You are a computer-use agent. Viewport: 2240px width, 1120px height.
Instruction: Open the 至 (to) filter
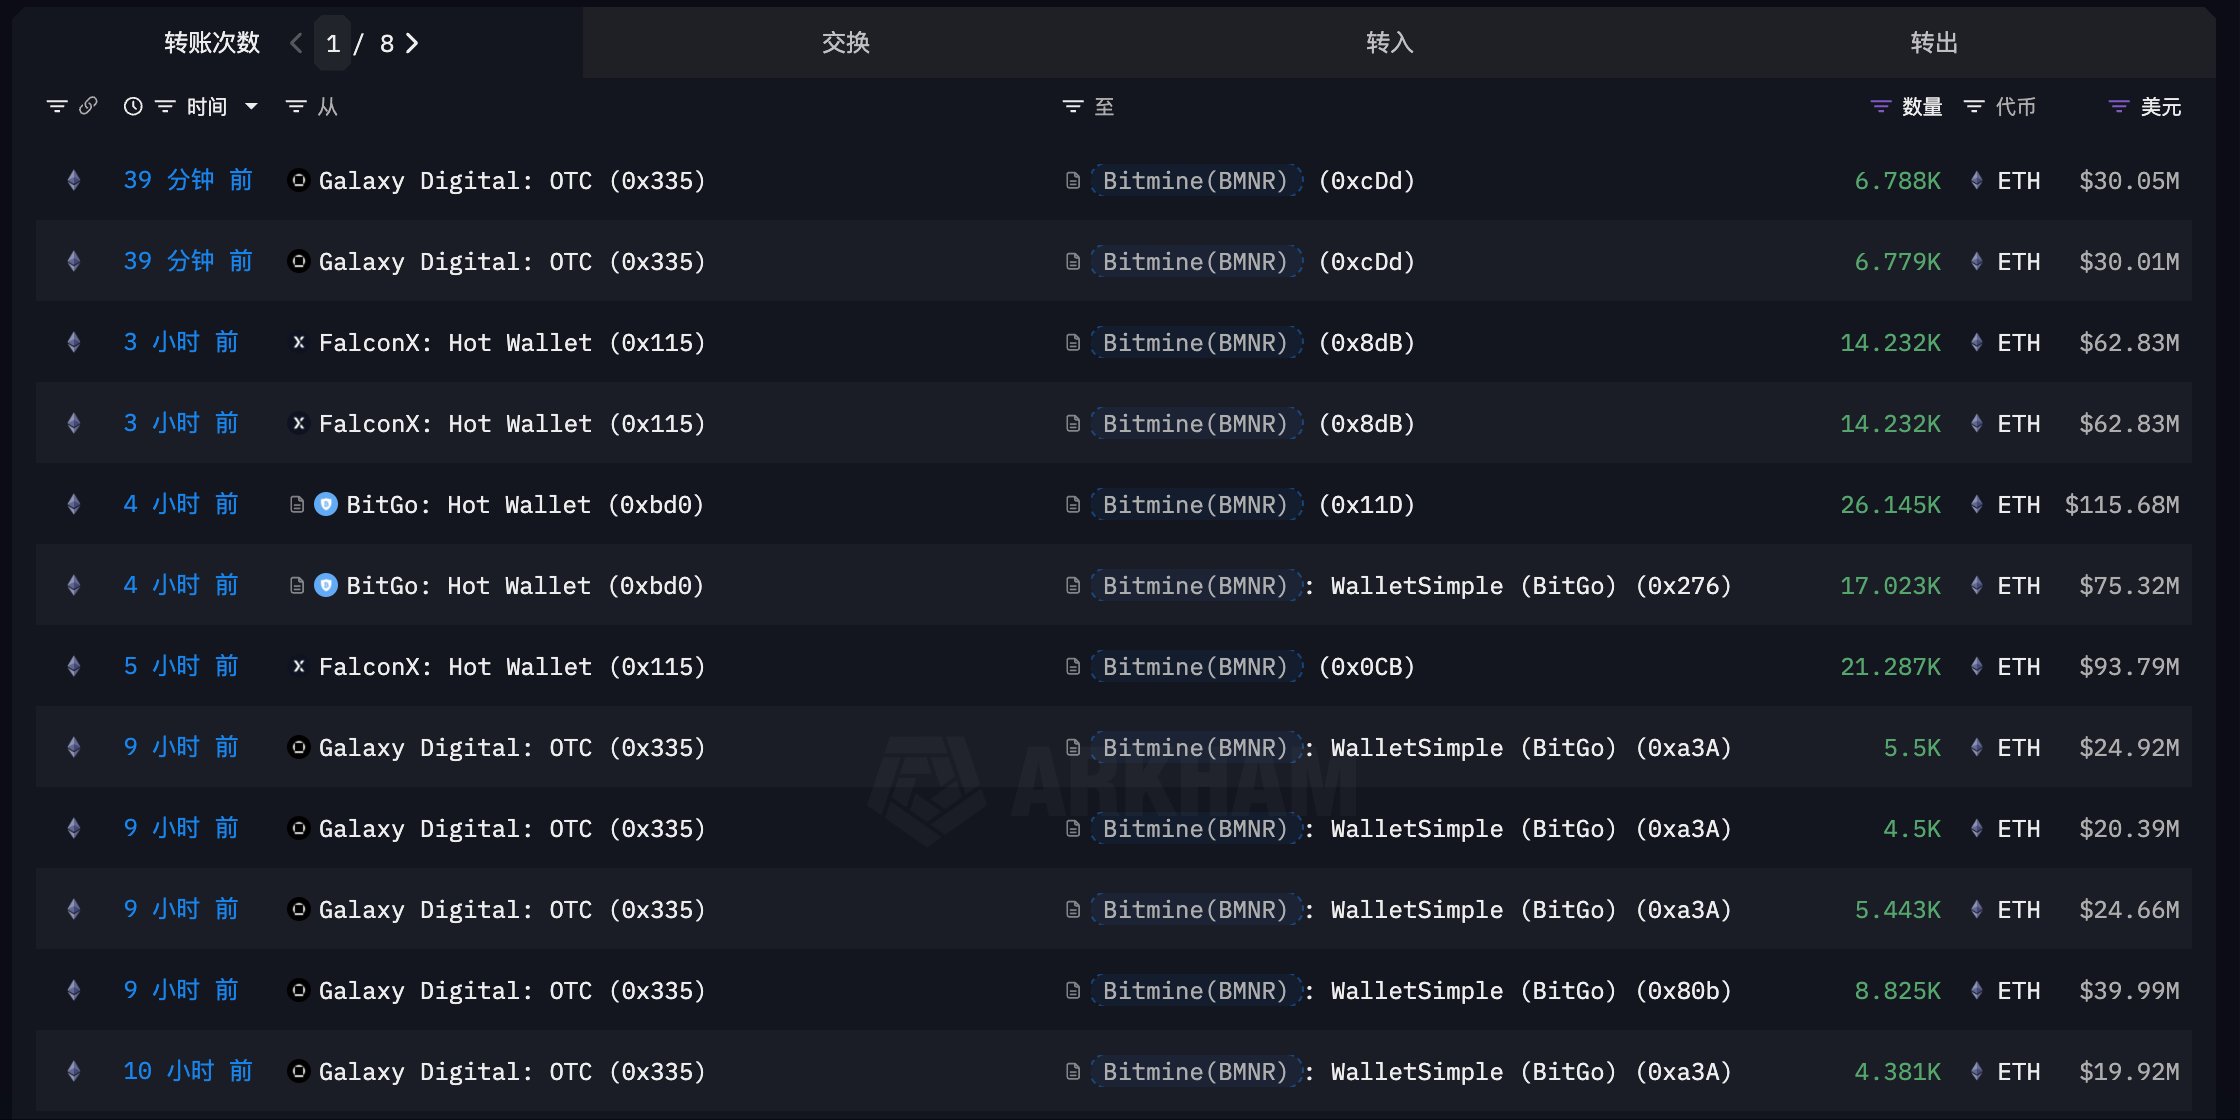coord(1073,106)
